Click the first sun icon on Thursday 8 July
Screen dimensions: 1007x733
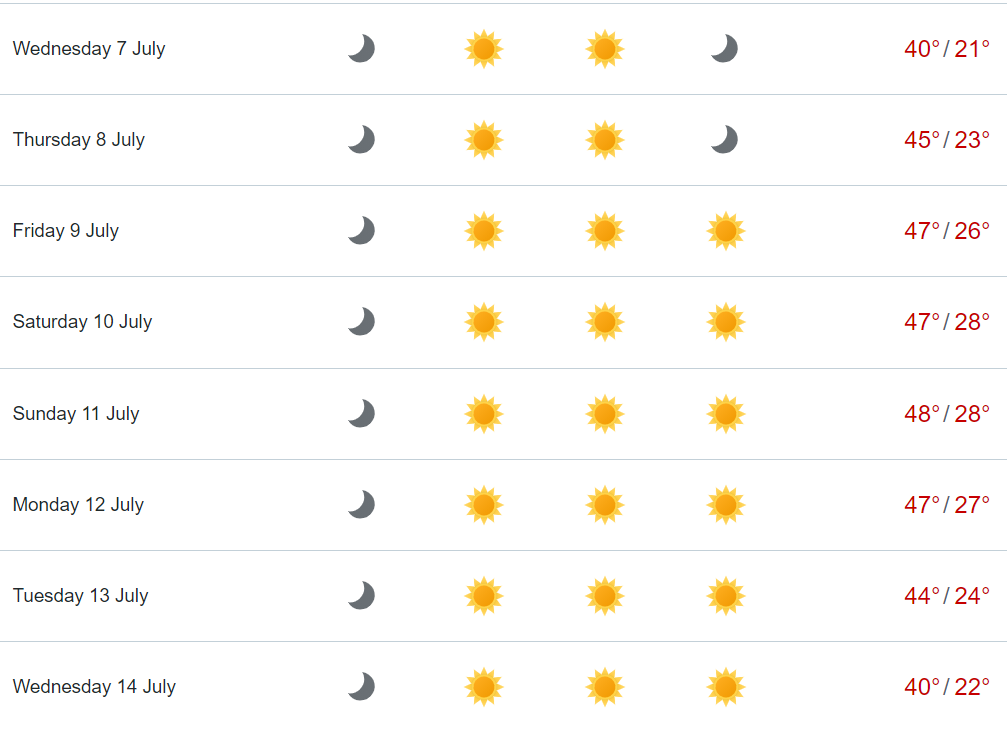tap(484, 139)
